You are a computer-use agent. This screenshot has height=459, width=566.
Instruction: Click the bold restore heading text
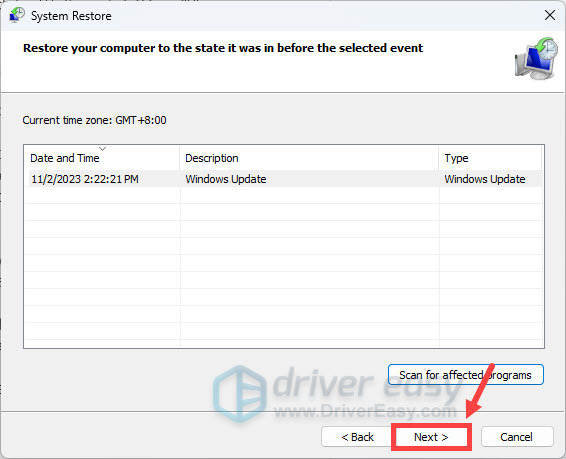point(223,48)
